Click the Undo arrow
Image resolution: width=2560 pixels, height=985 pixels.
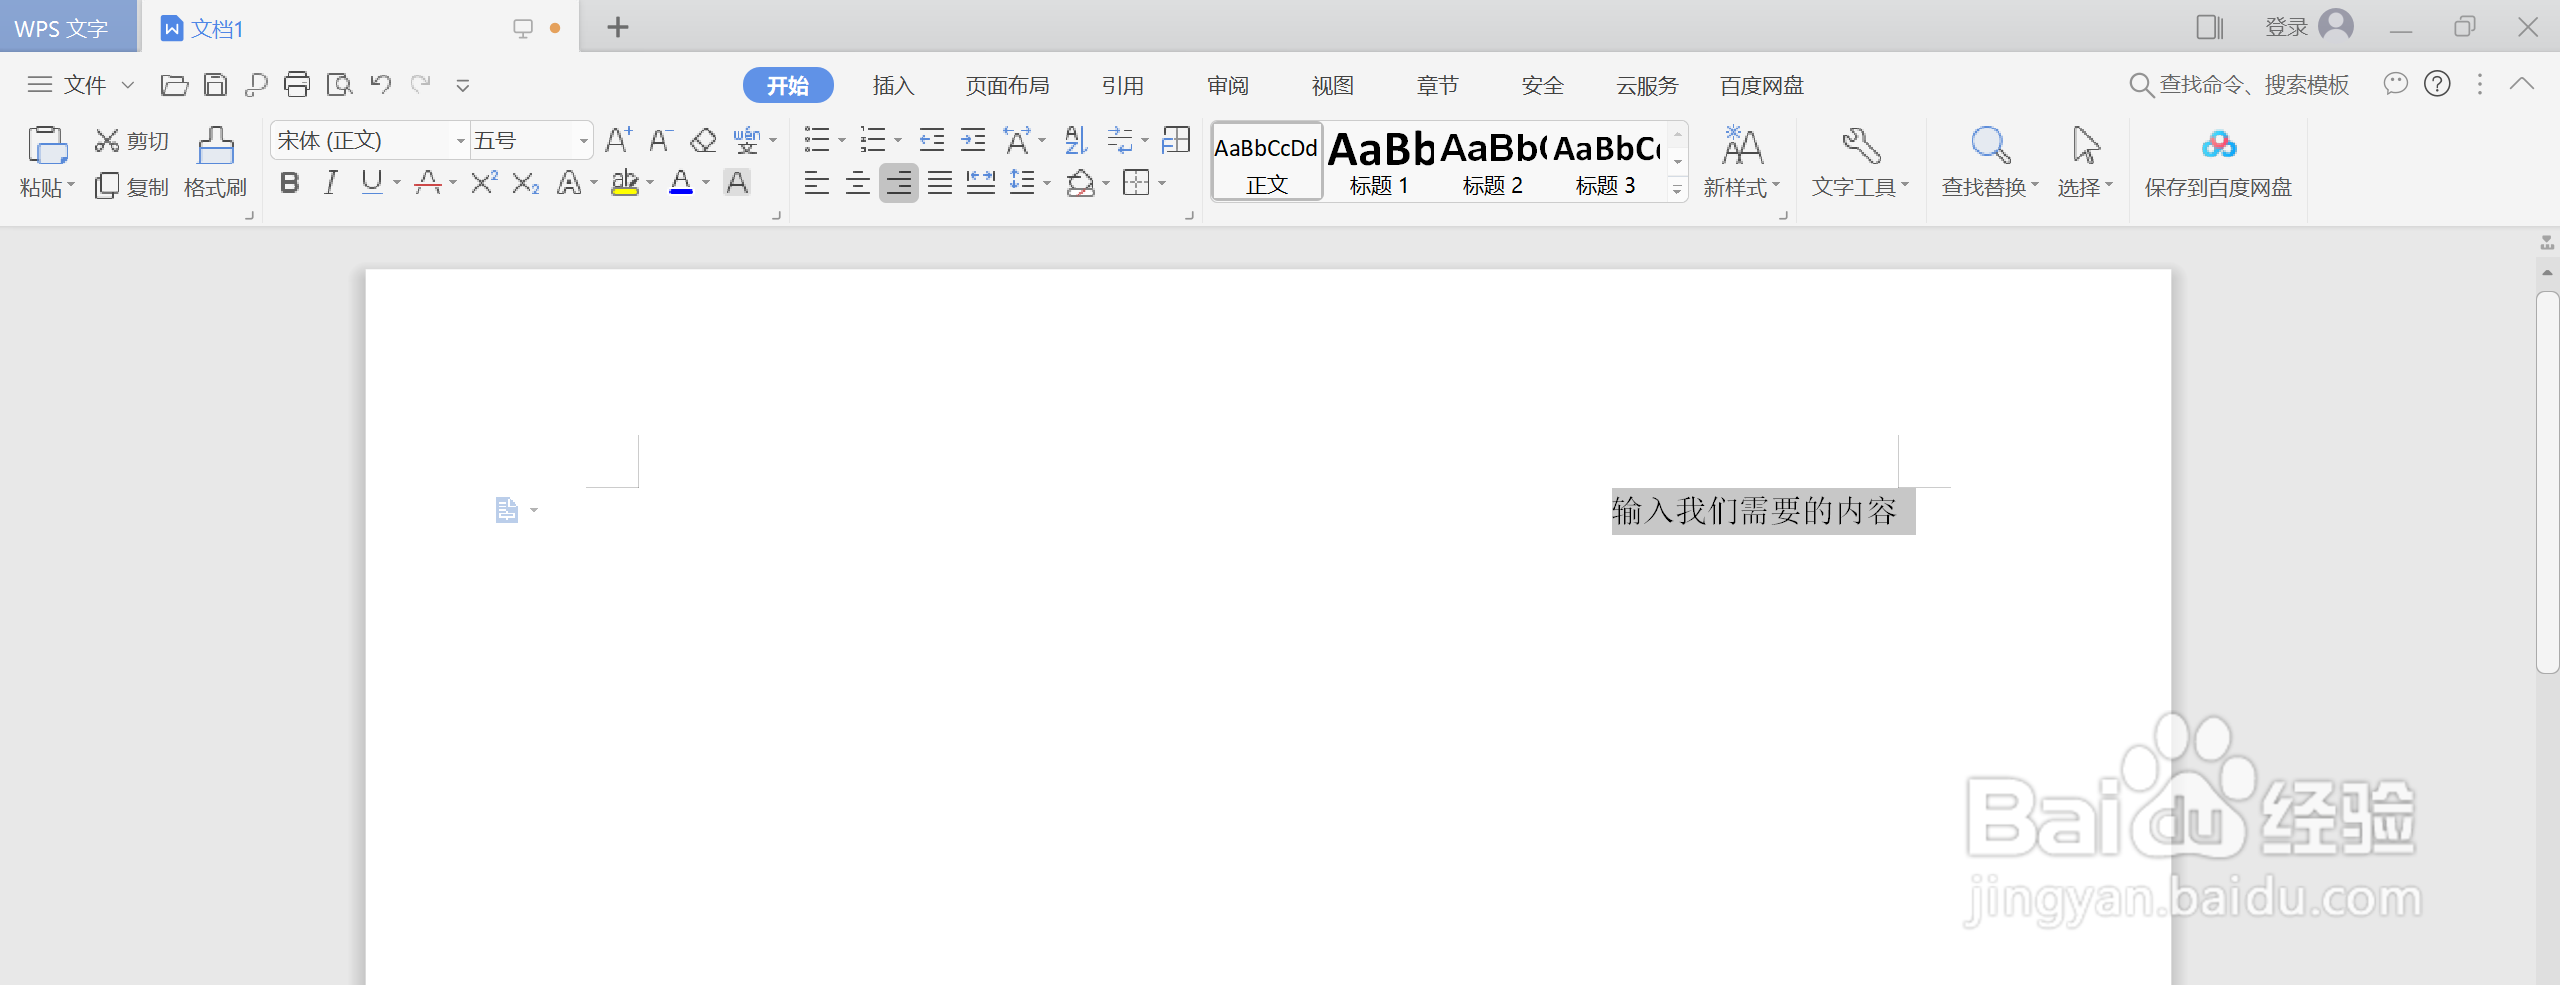380,84
